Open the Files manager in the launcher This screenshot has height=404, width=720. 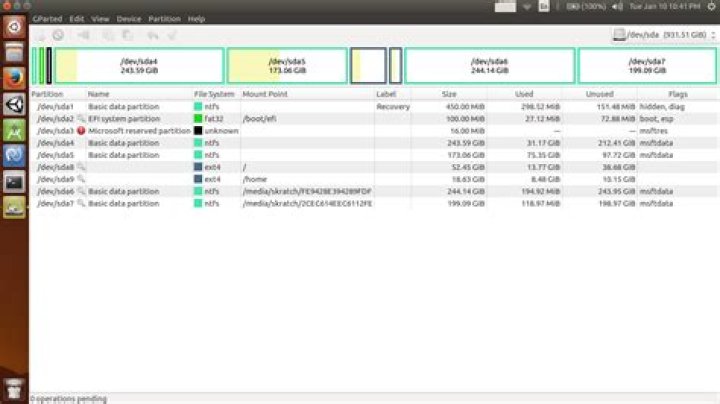coord(14,52)
